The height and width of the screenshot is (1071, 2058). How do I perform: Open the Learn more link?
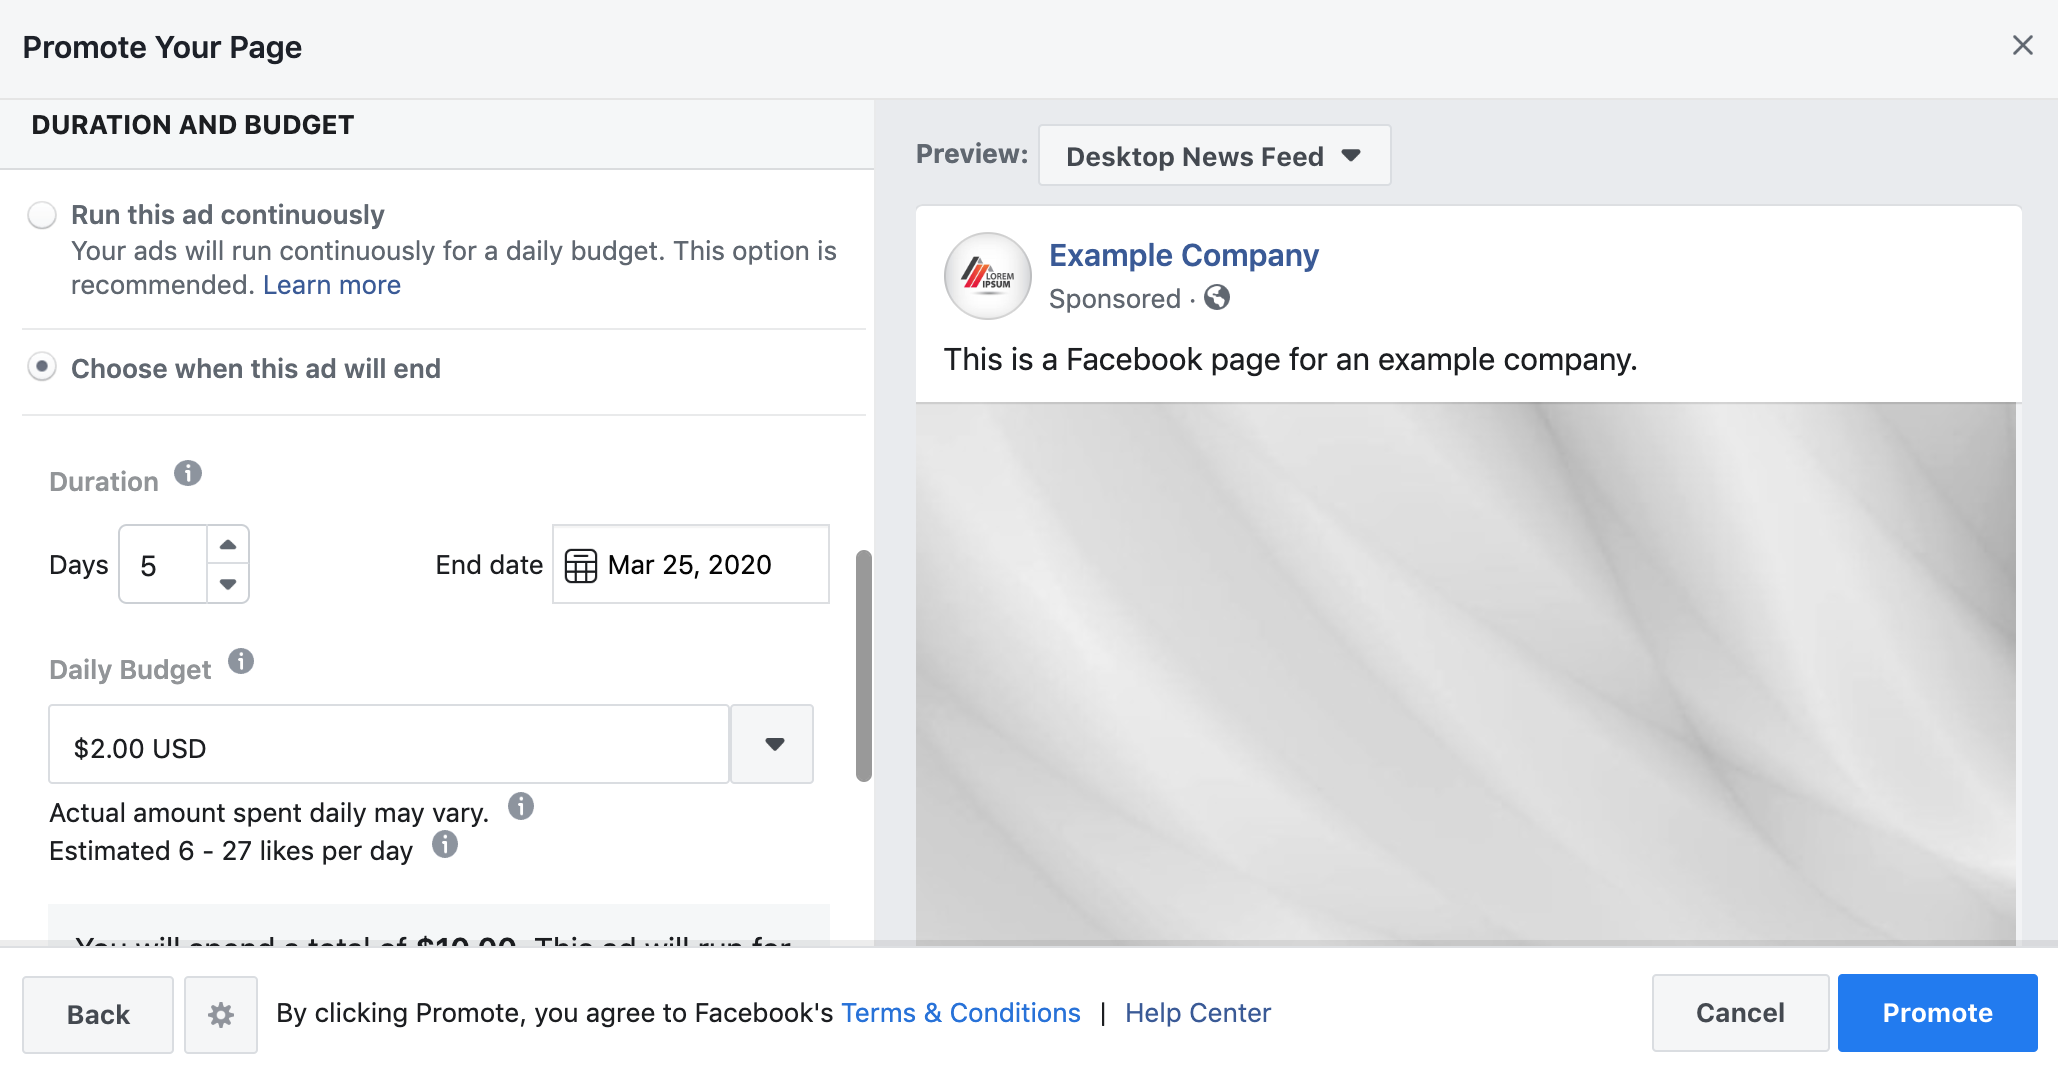tap(331, 285)
